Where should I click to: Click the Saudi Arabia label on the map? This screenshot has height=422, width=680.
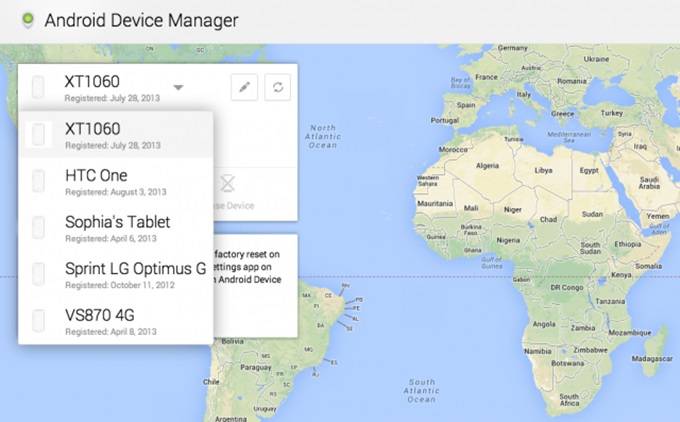[x=649, y=183]
